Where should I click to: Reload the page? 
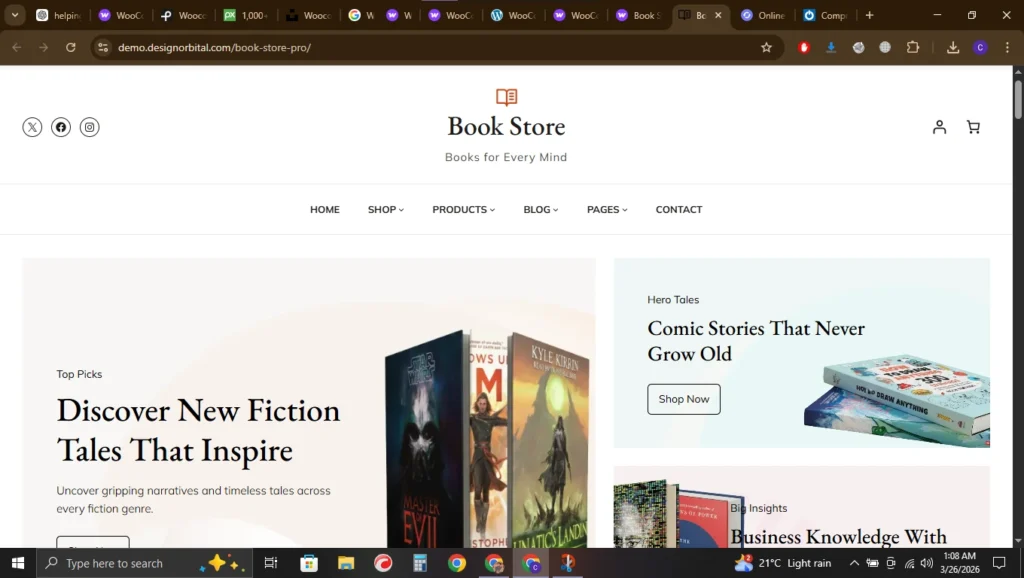click(x=71, y=47)
